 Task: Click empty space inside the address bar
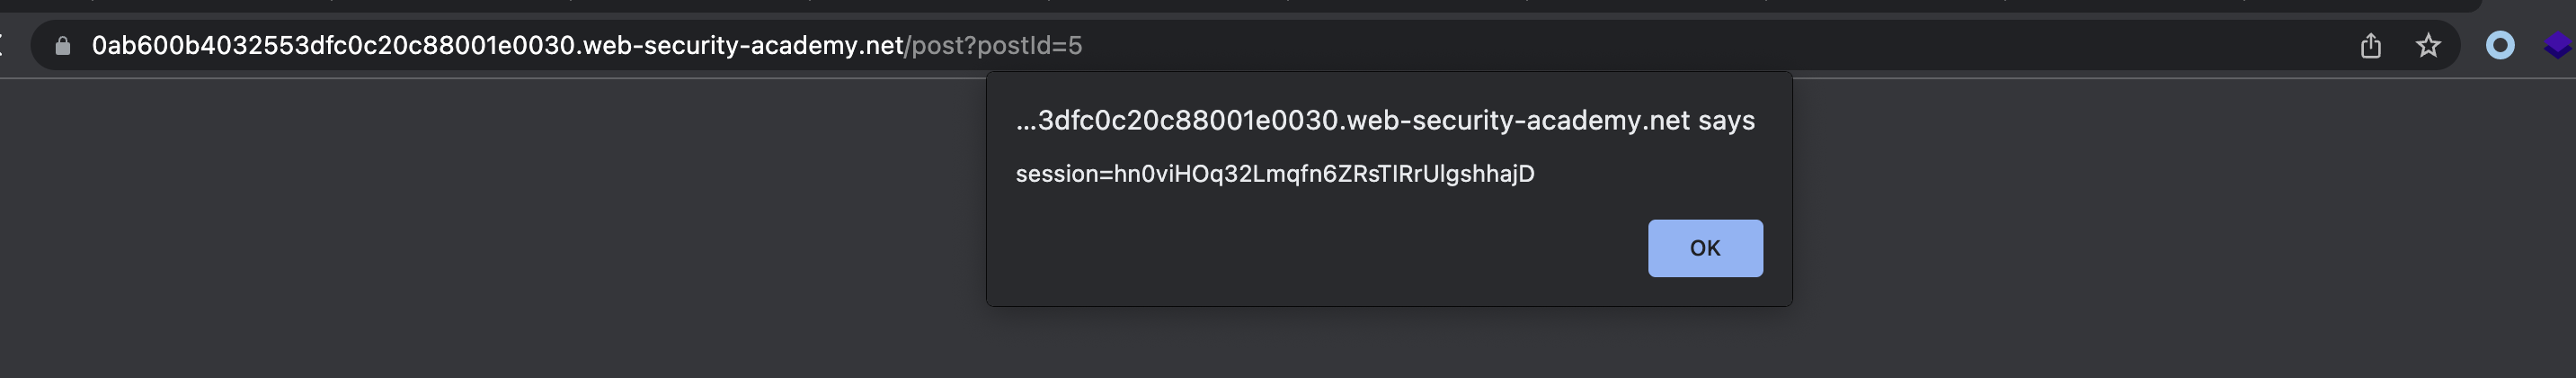1700,46
